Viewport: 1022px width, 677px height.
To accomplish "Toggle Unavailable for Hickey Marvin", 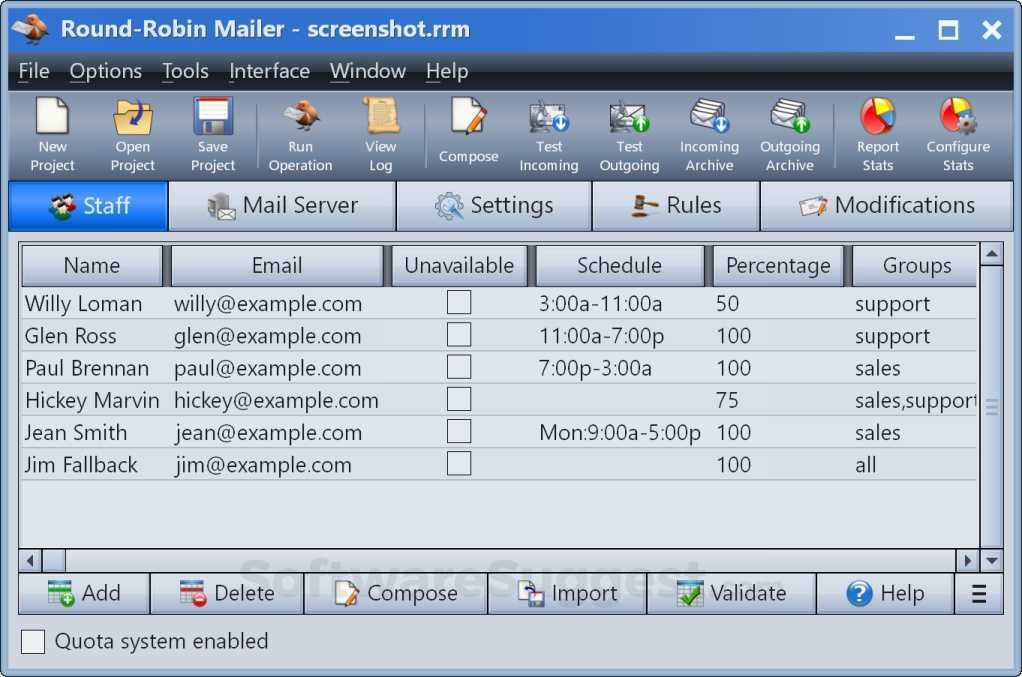I will coord(459,399).
